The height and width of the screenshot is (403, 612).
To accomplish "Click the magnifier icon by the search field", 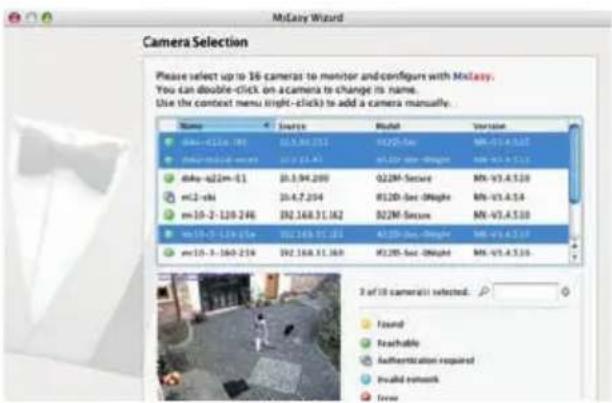I will point(484,291).
